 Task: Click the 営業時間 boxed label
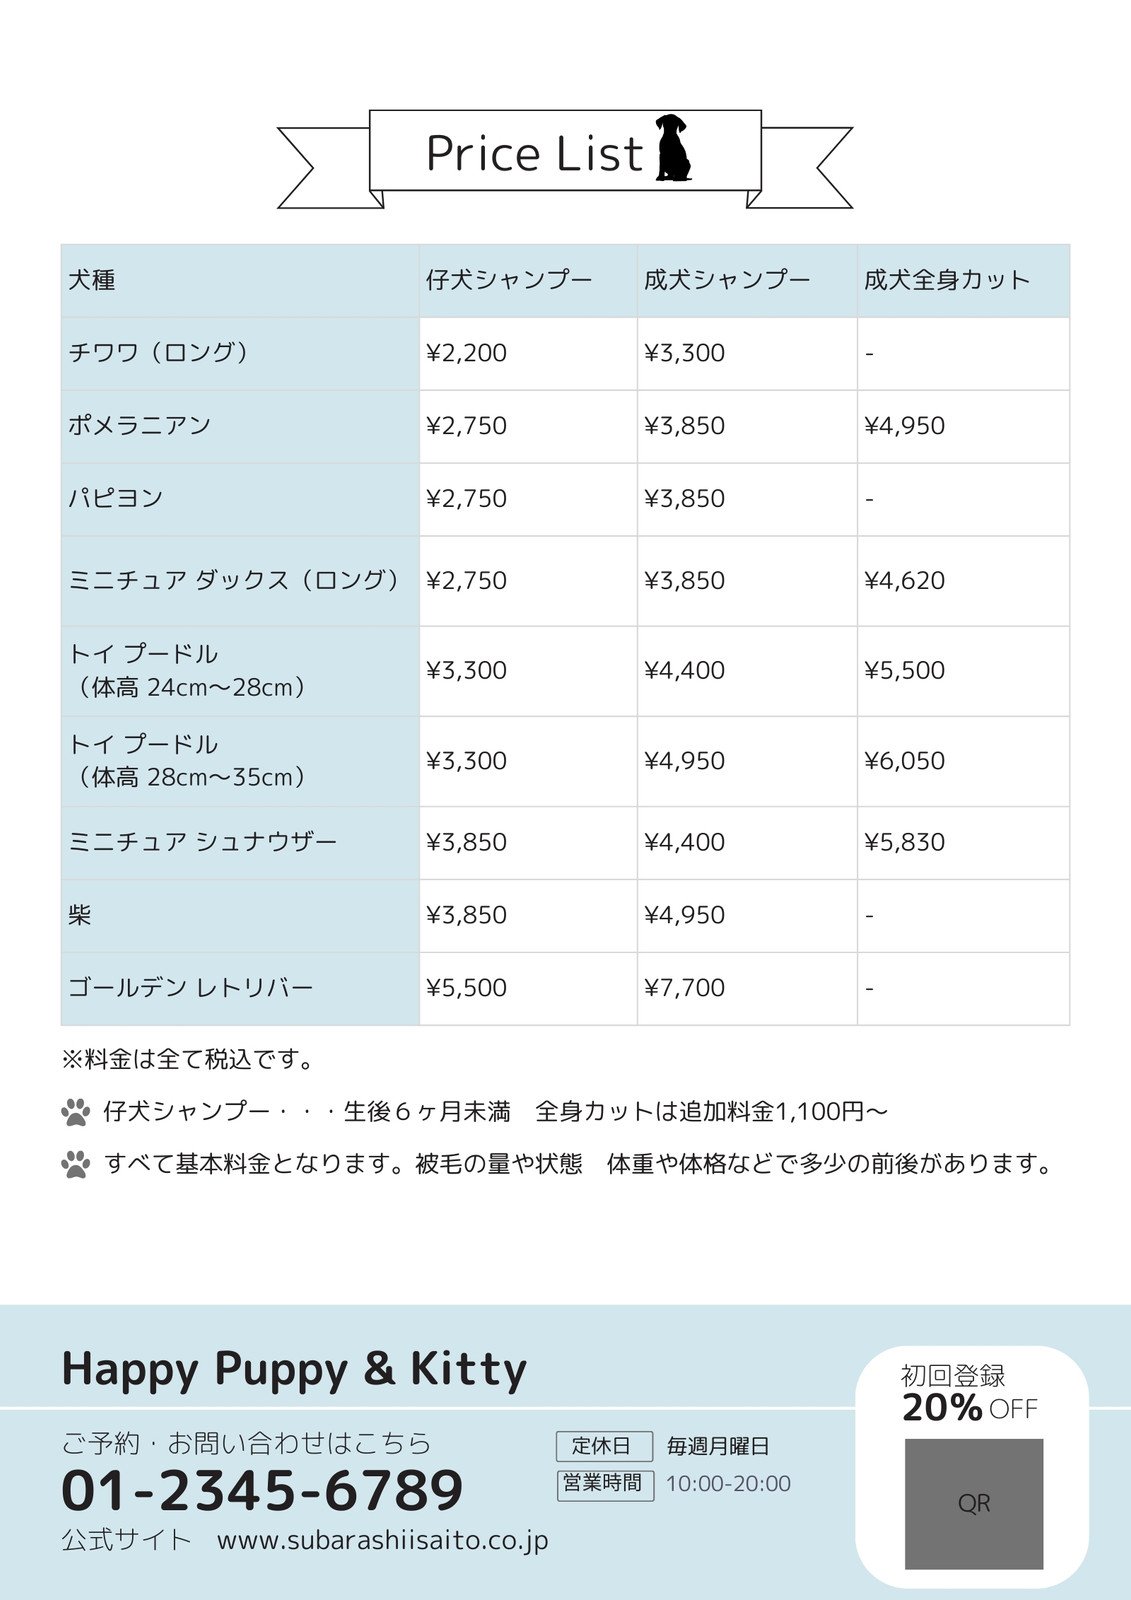604,1483
